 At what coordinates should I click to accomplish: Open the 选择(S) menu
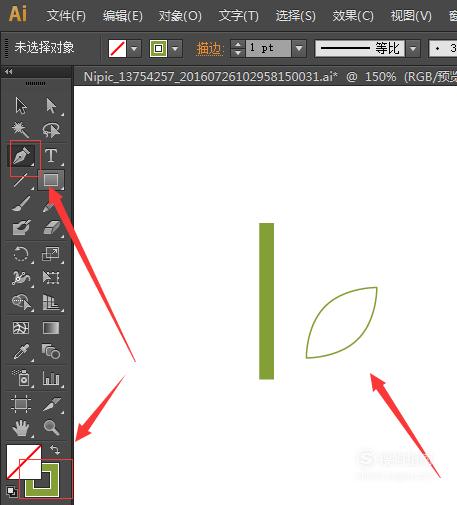[296, 16]
